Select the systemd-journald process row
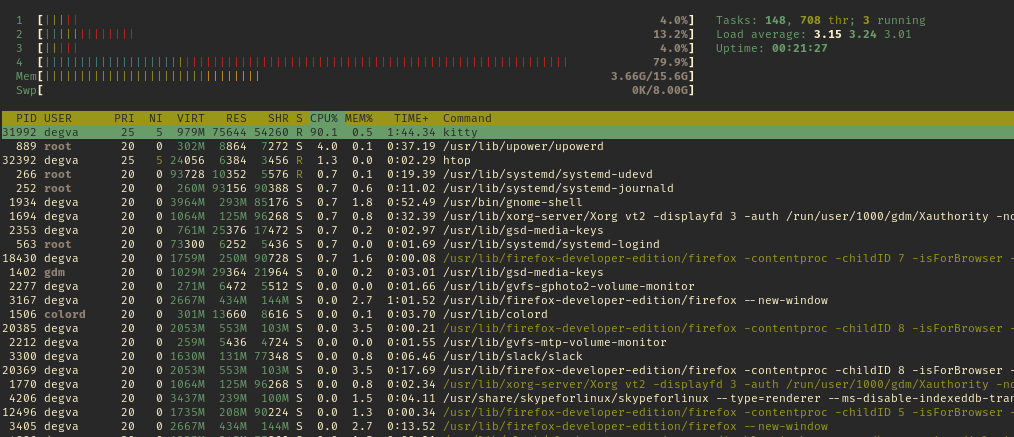The height and width of the screenshot is (437, 1014). (x=507, y=188)
